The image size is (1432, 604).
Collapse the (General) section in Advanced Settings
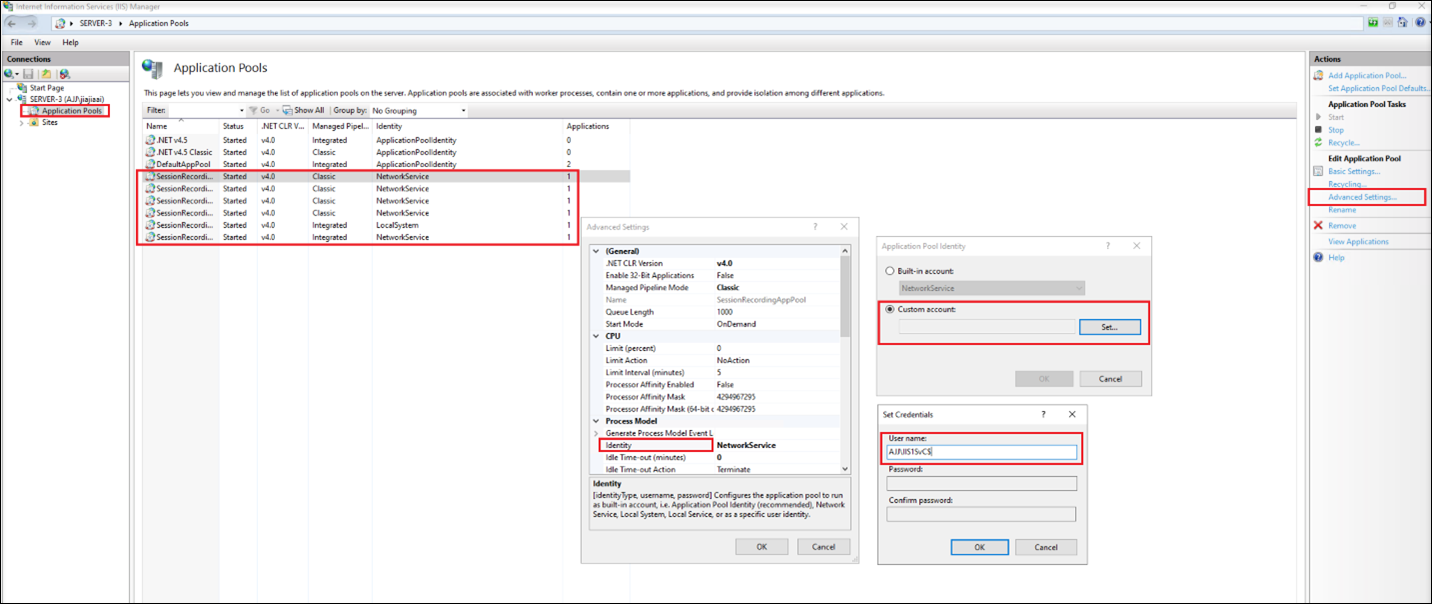click(x=597, y=251)
